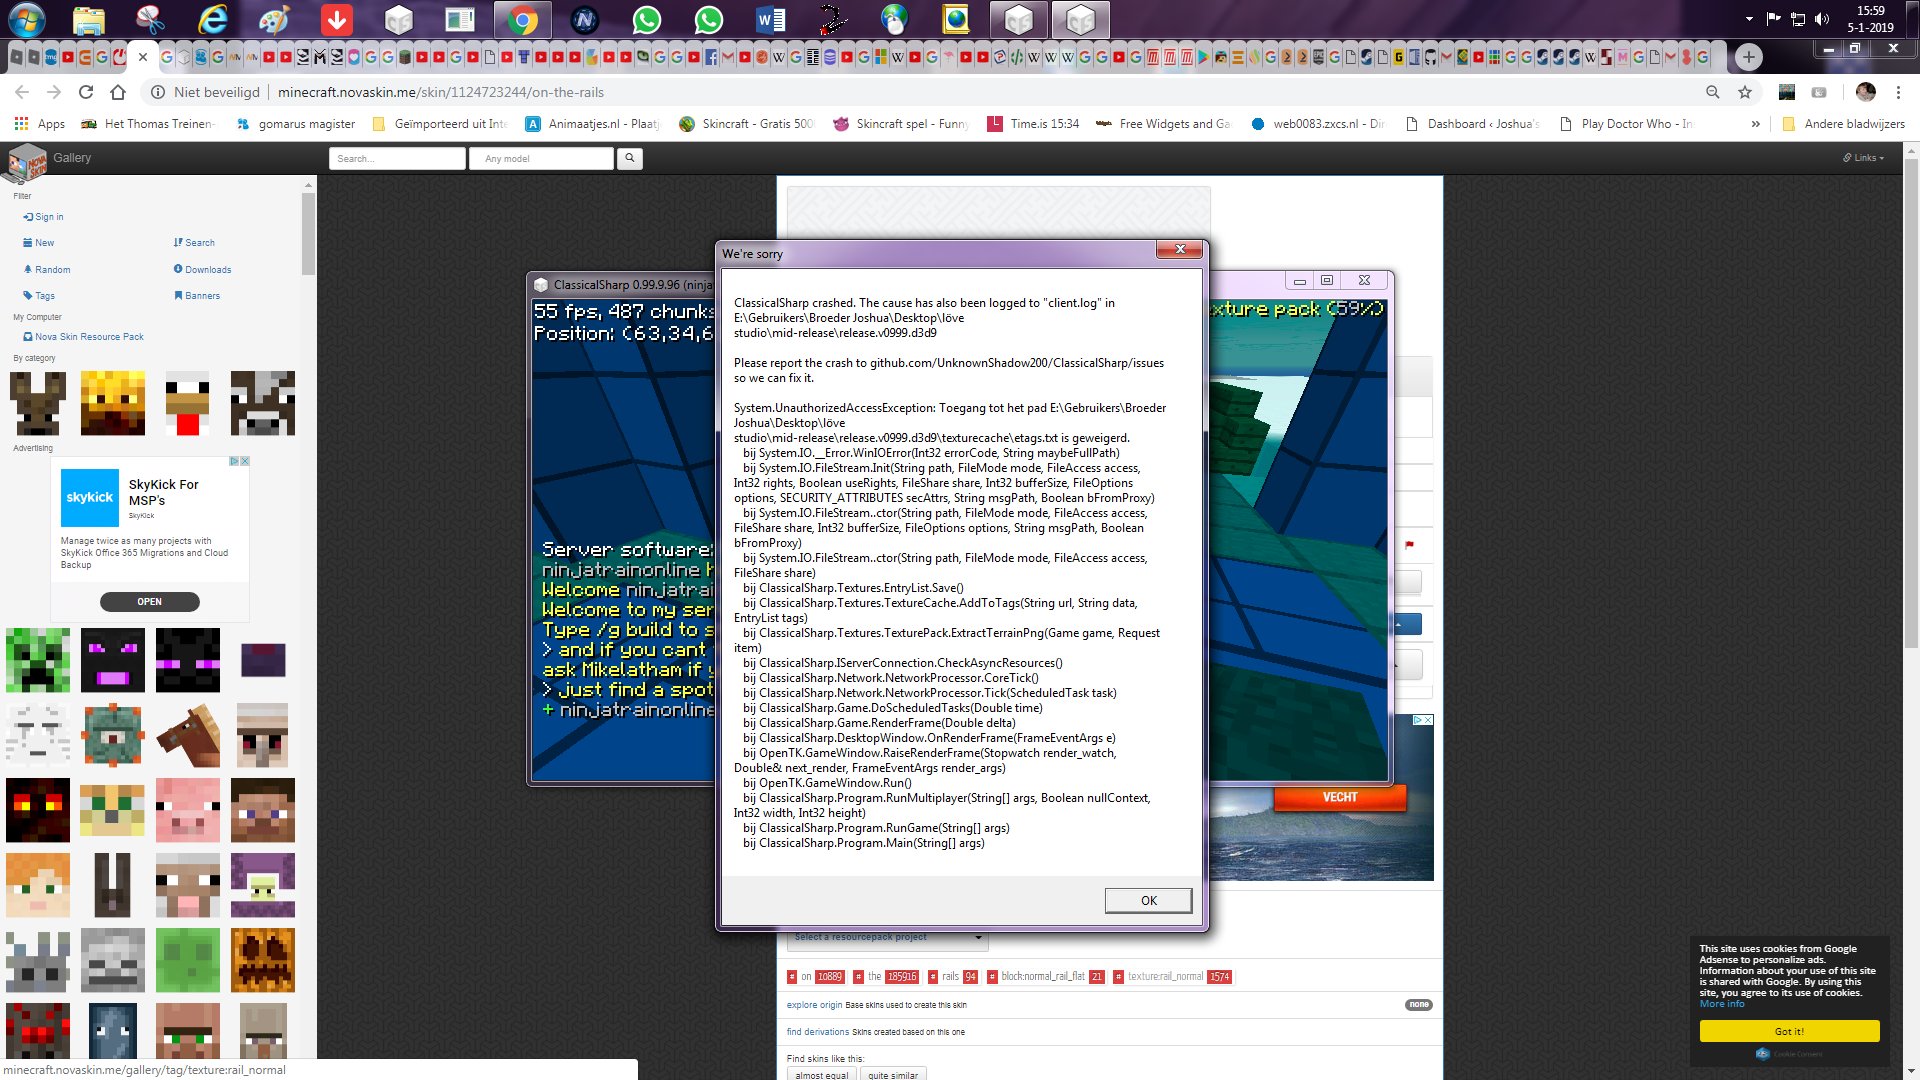Click OK in the crash dialog
Screen dimensions: 1920x1080
pyautogui.click(x=1148, y=900)
